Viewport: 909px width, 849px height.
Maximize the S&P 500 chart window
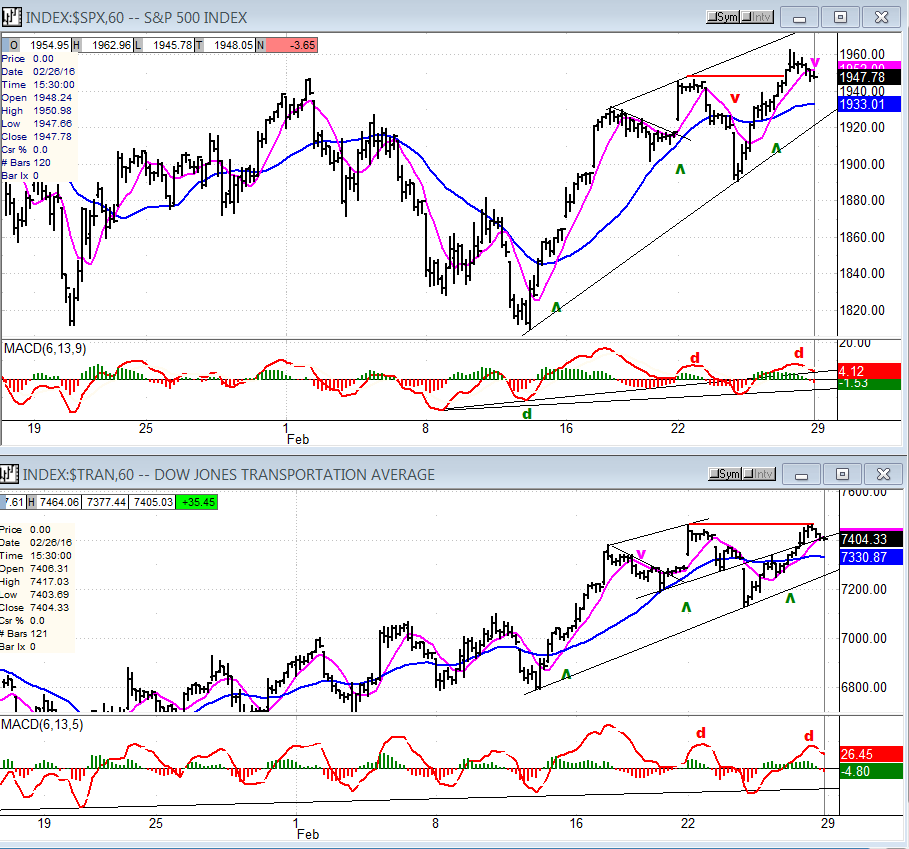pos(840,17)
